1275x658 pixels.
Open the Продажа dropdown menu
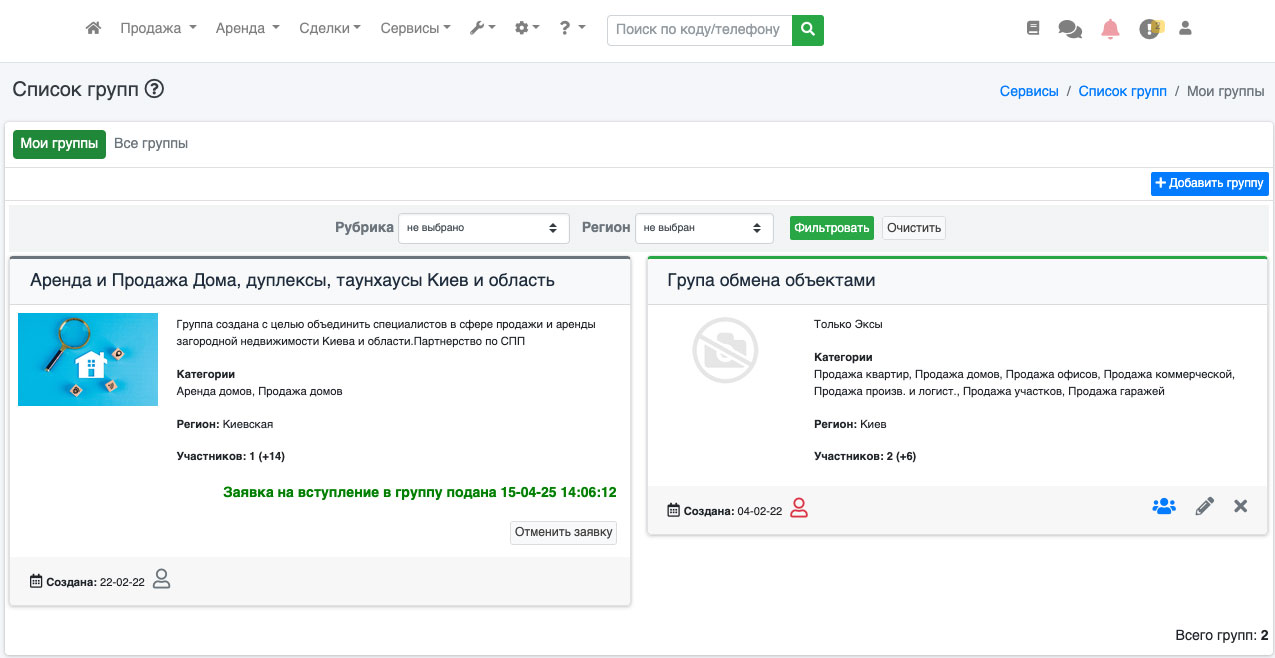[x=158, y=29]
